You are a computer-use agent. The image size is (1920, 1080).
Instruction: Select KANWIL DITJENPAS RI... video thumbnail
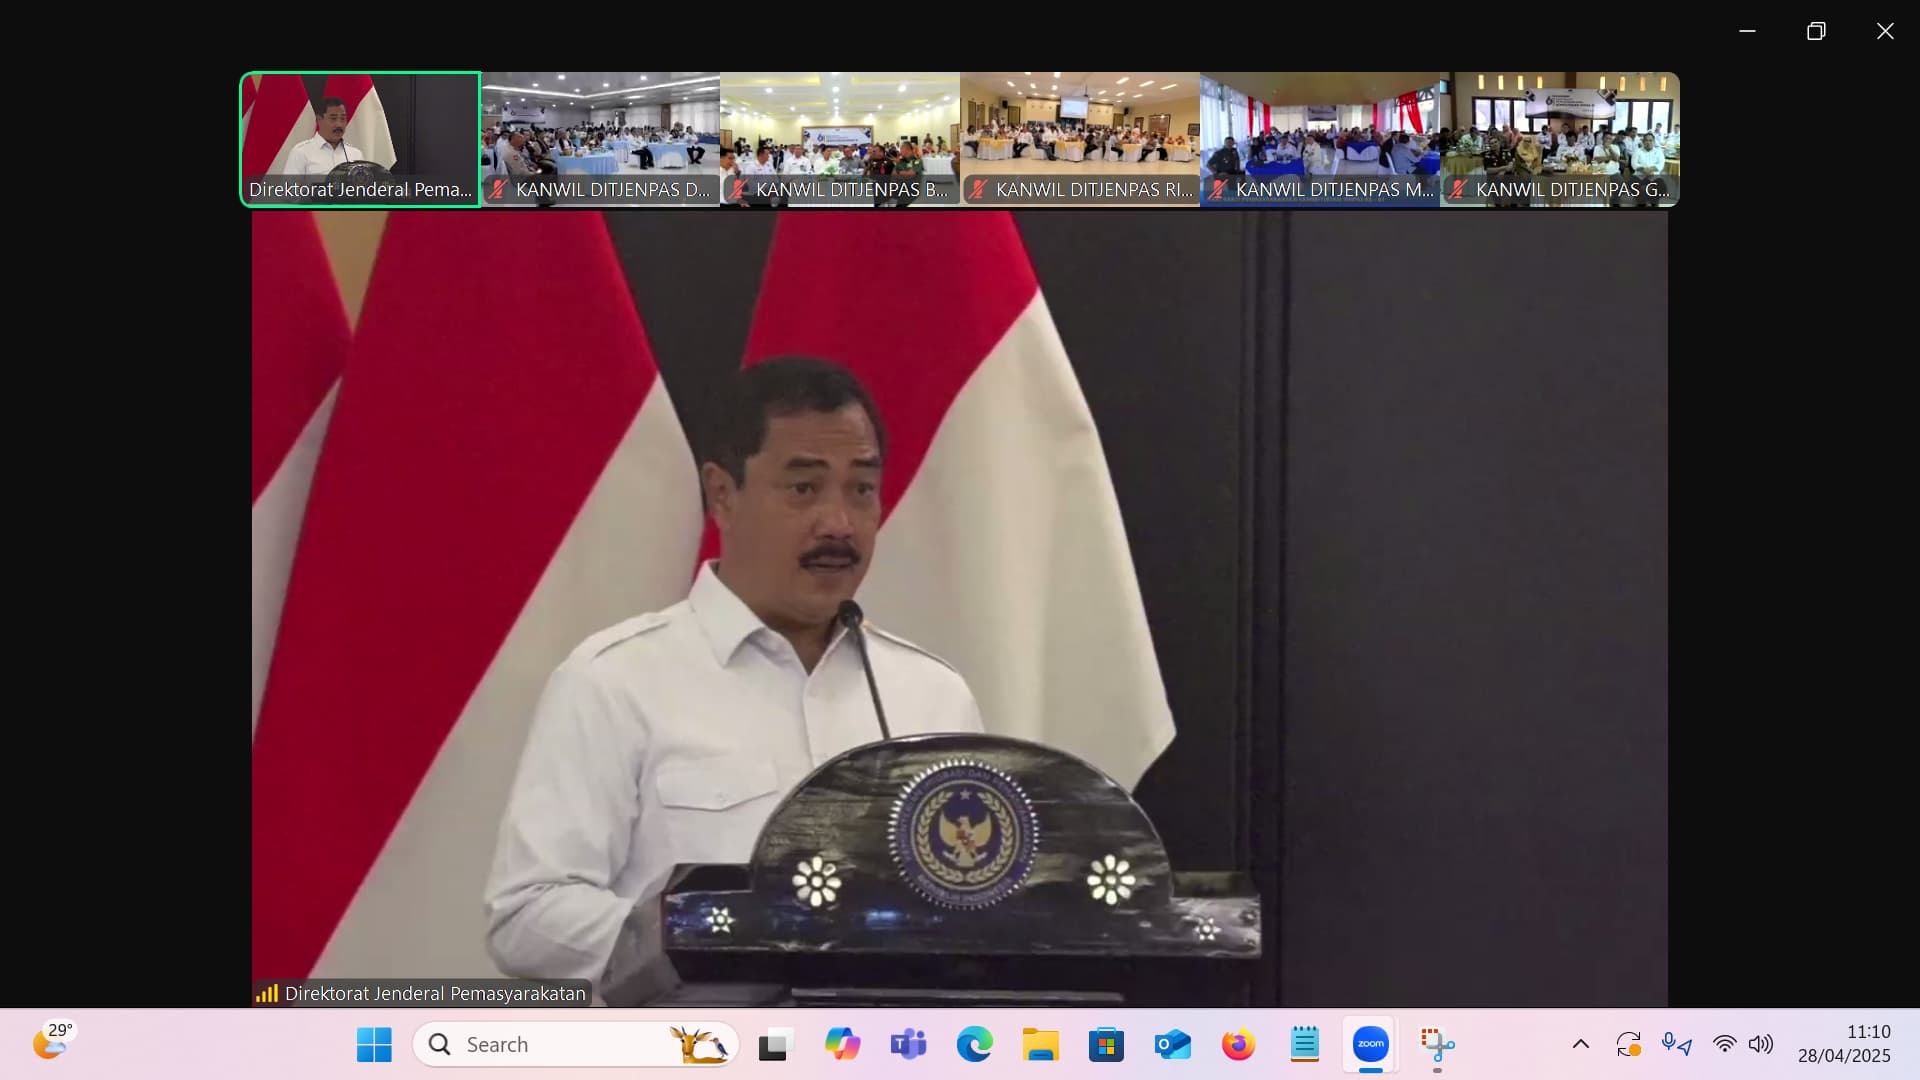coord(1080,138)
